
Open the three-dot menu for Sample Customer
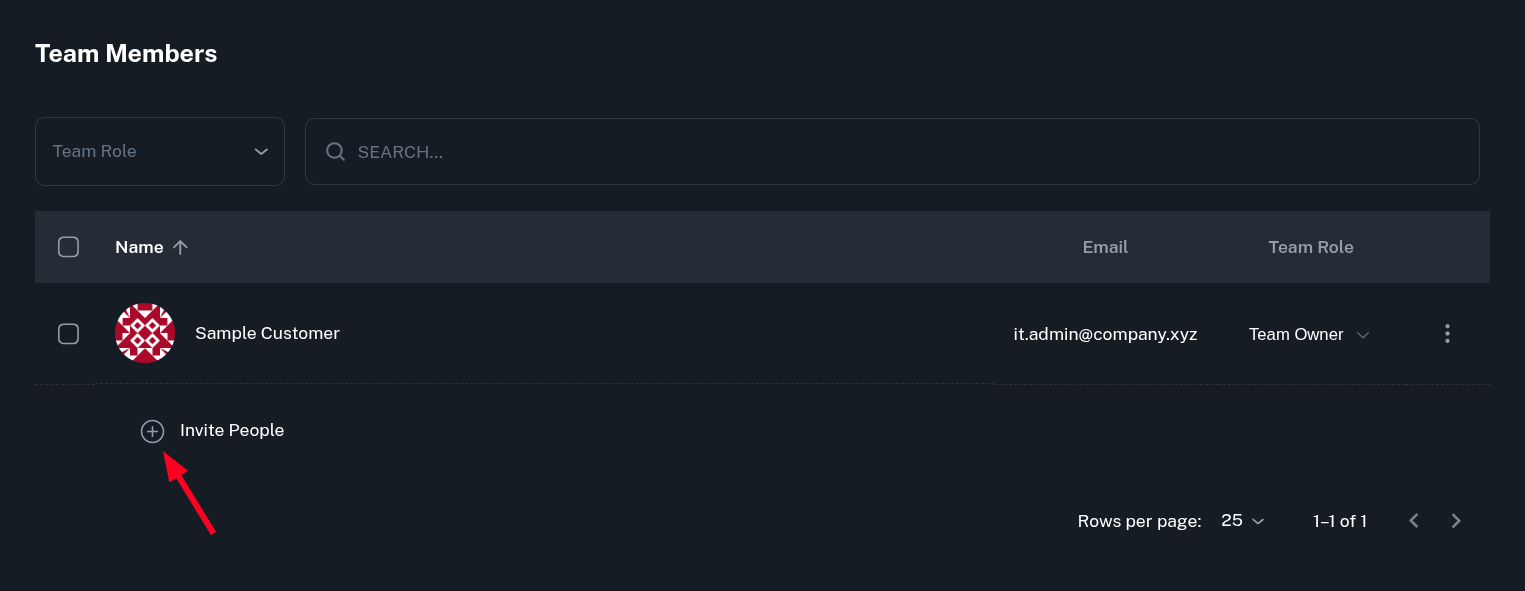[x=1447, y=334]
